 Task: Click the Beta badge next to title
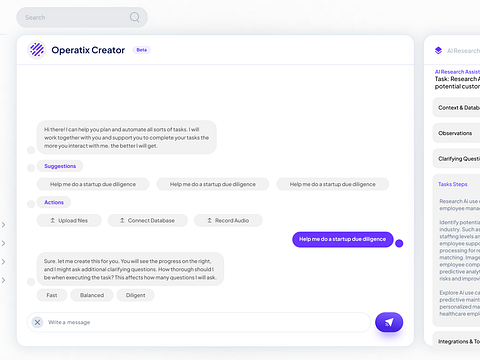point(142,50)
